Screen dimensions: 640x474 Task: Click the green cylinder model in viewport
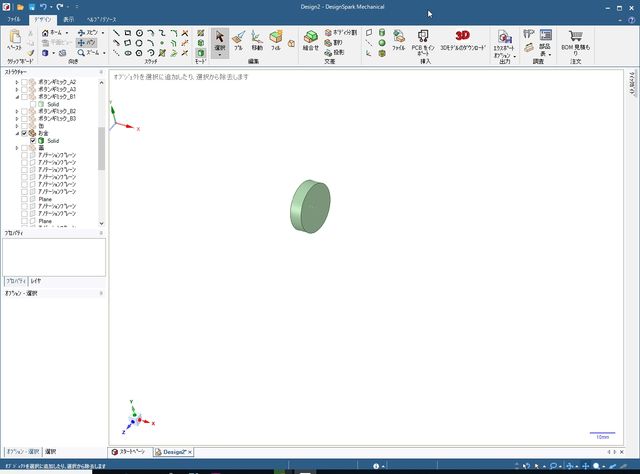[x=310, y=207]
